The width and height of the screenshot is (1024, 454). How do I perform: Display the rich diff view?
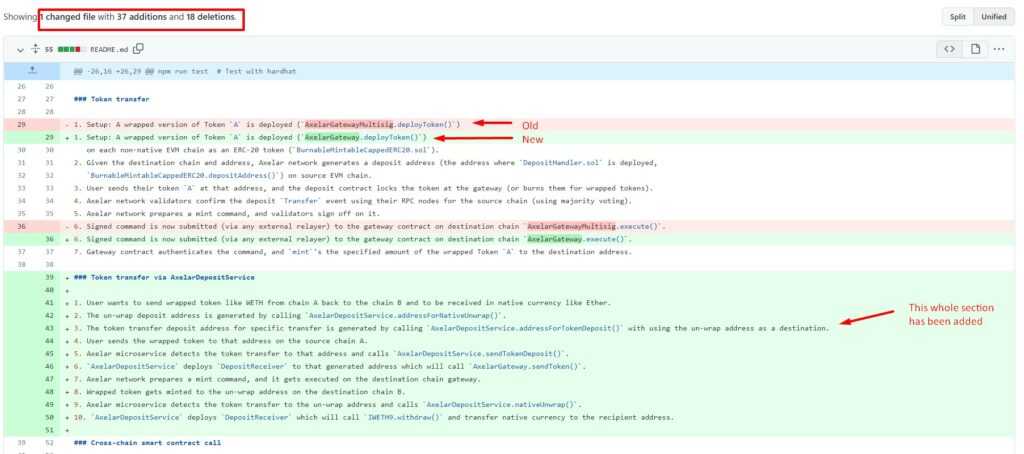pyautogui.click(x=974, y=49)
